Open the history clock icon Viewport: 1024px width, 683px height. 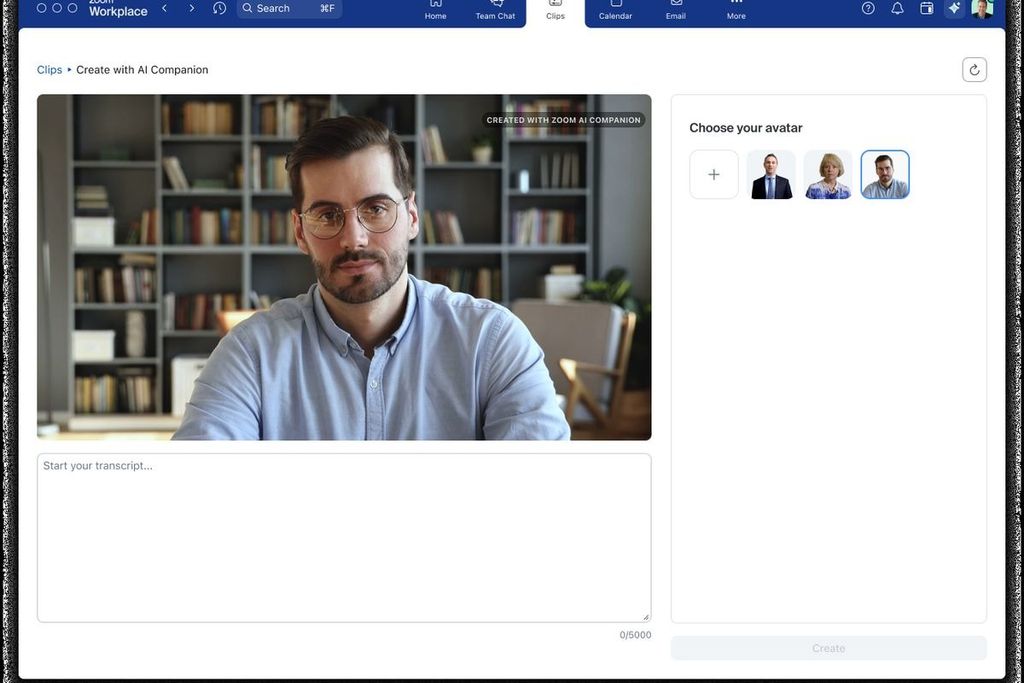coord(220,8)
